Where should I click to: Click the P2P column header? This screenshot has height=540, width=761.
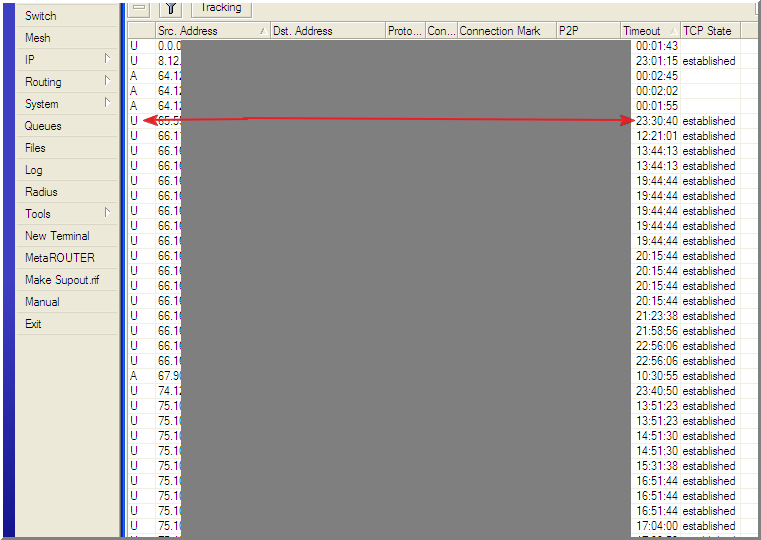(588, 31)
